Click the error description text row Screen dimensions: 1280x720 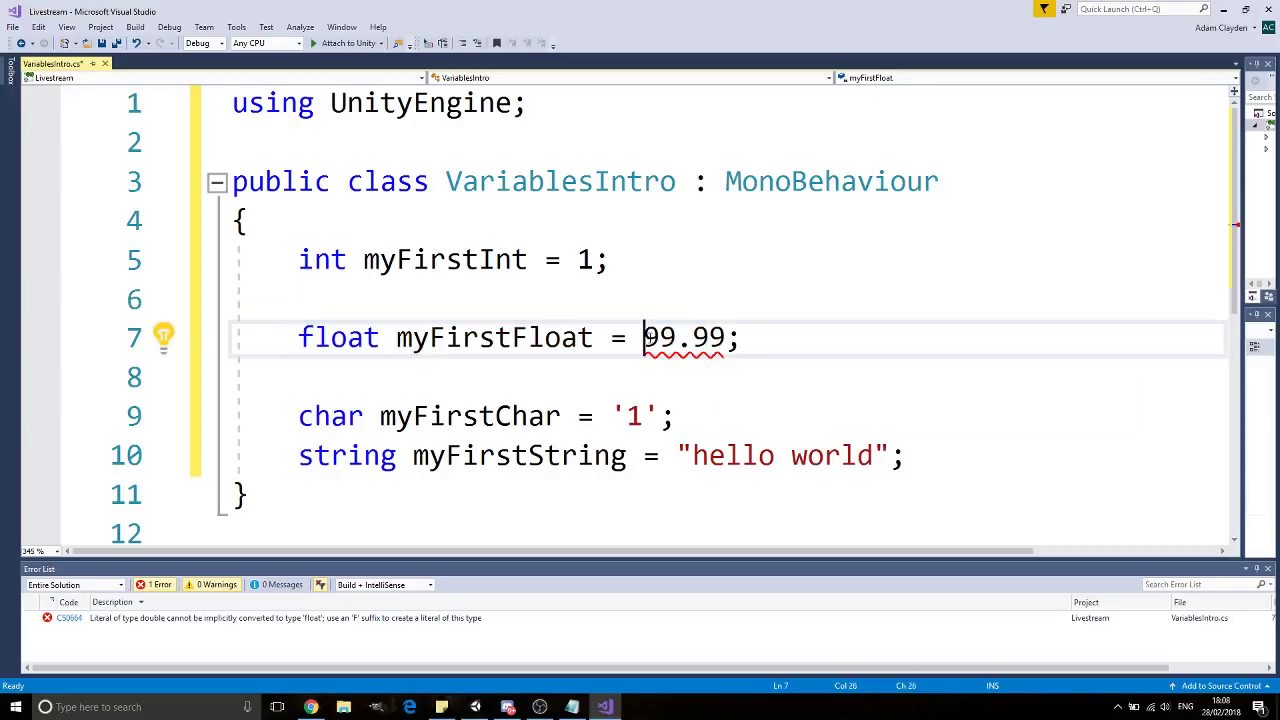pos(286,618)
